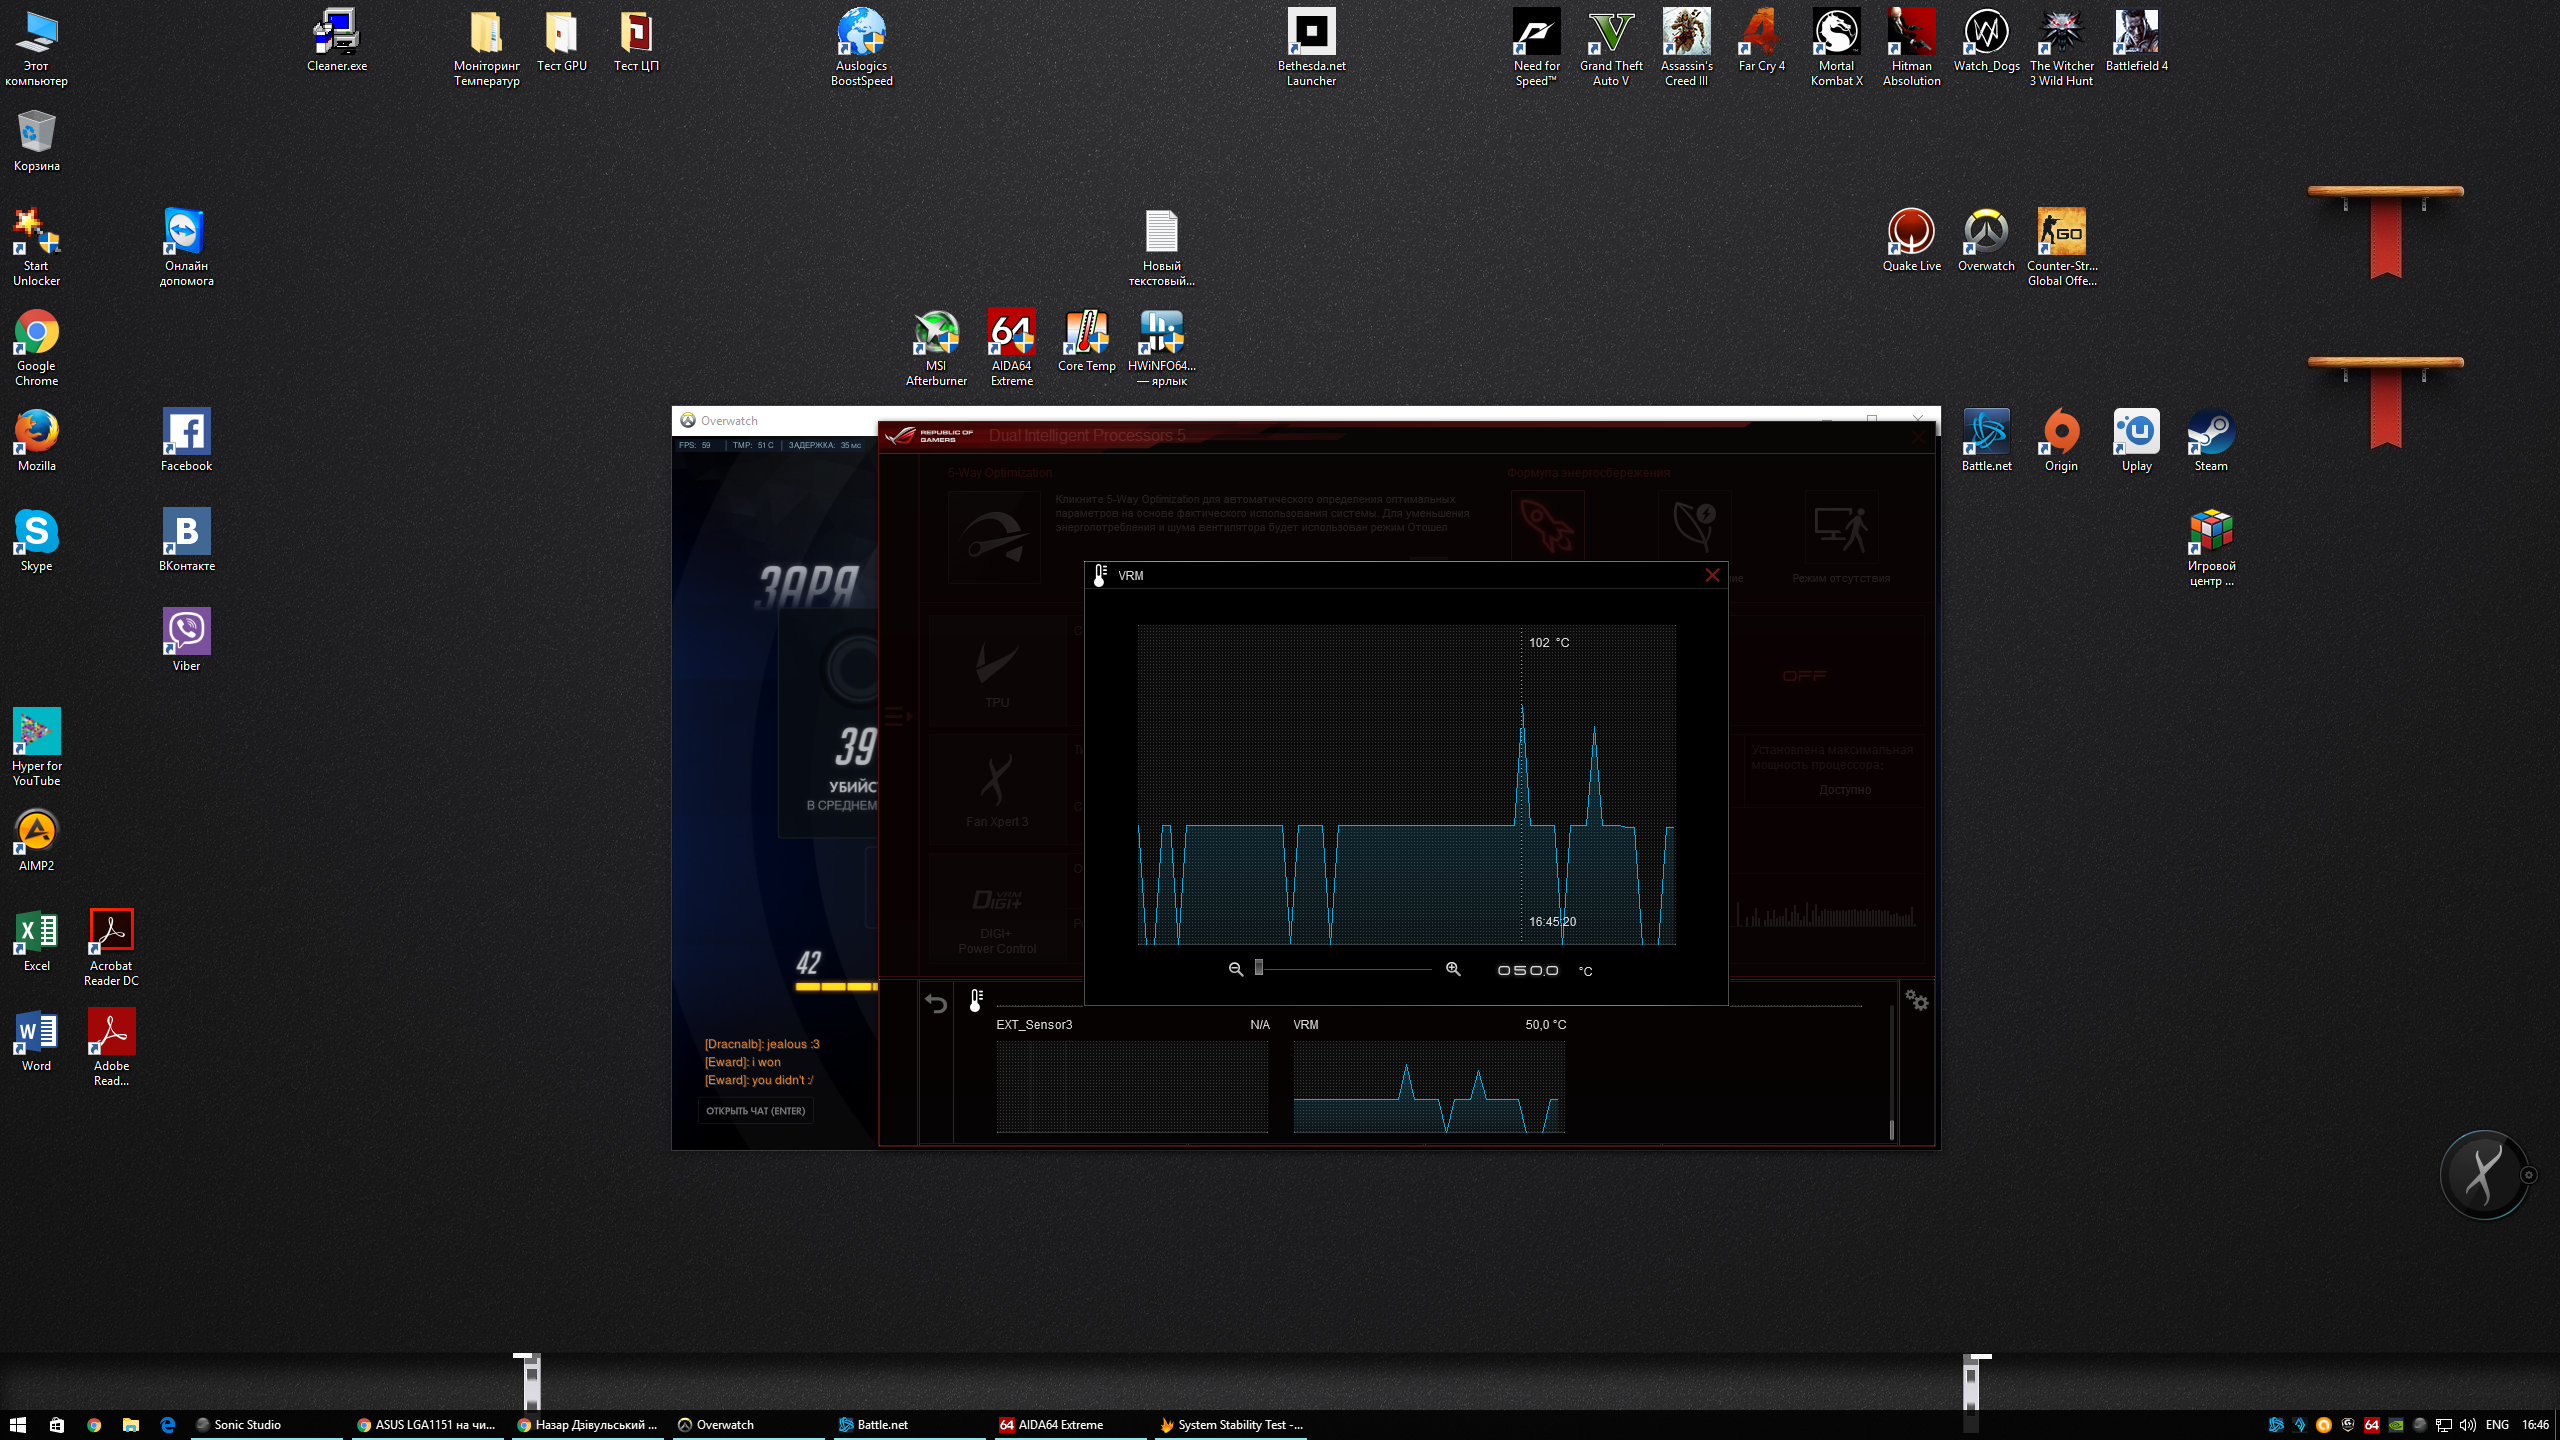The width and height of the screenshot is (2560, 1440).
Task: Select thermometer temperature icon in sensor bar
Action: 976,1000
